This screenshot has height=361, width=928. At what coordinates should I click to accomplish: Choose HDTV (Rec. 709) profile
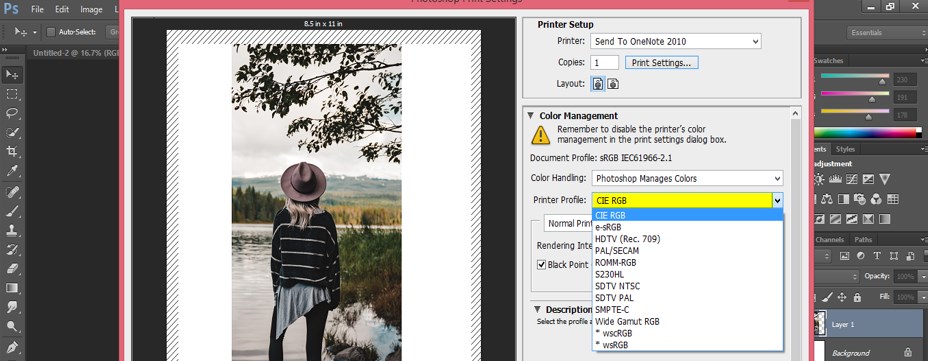pos(687,239)
